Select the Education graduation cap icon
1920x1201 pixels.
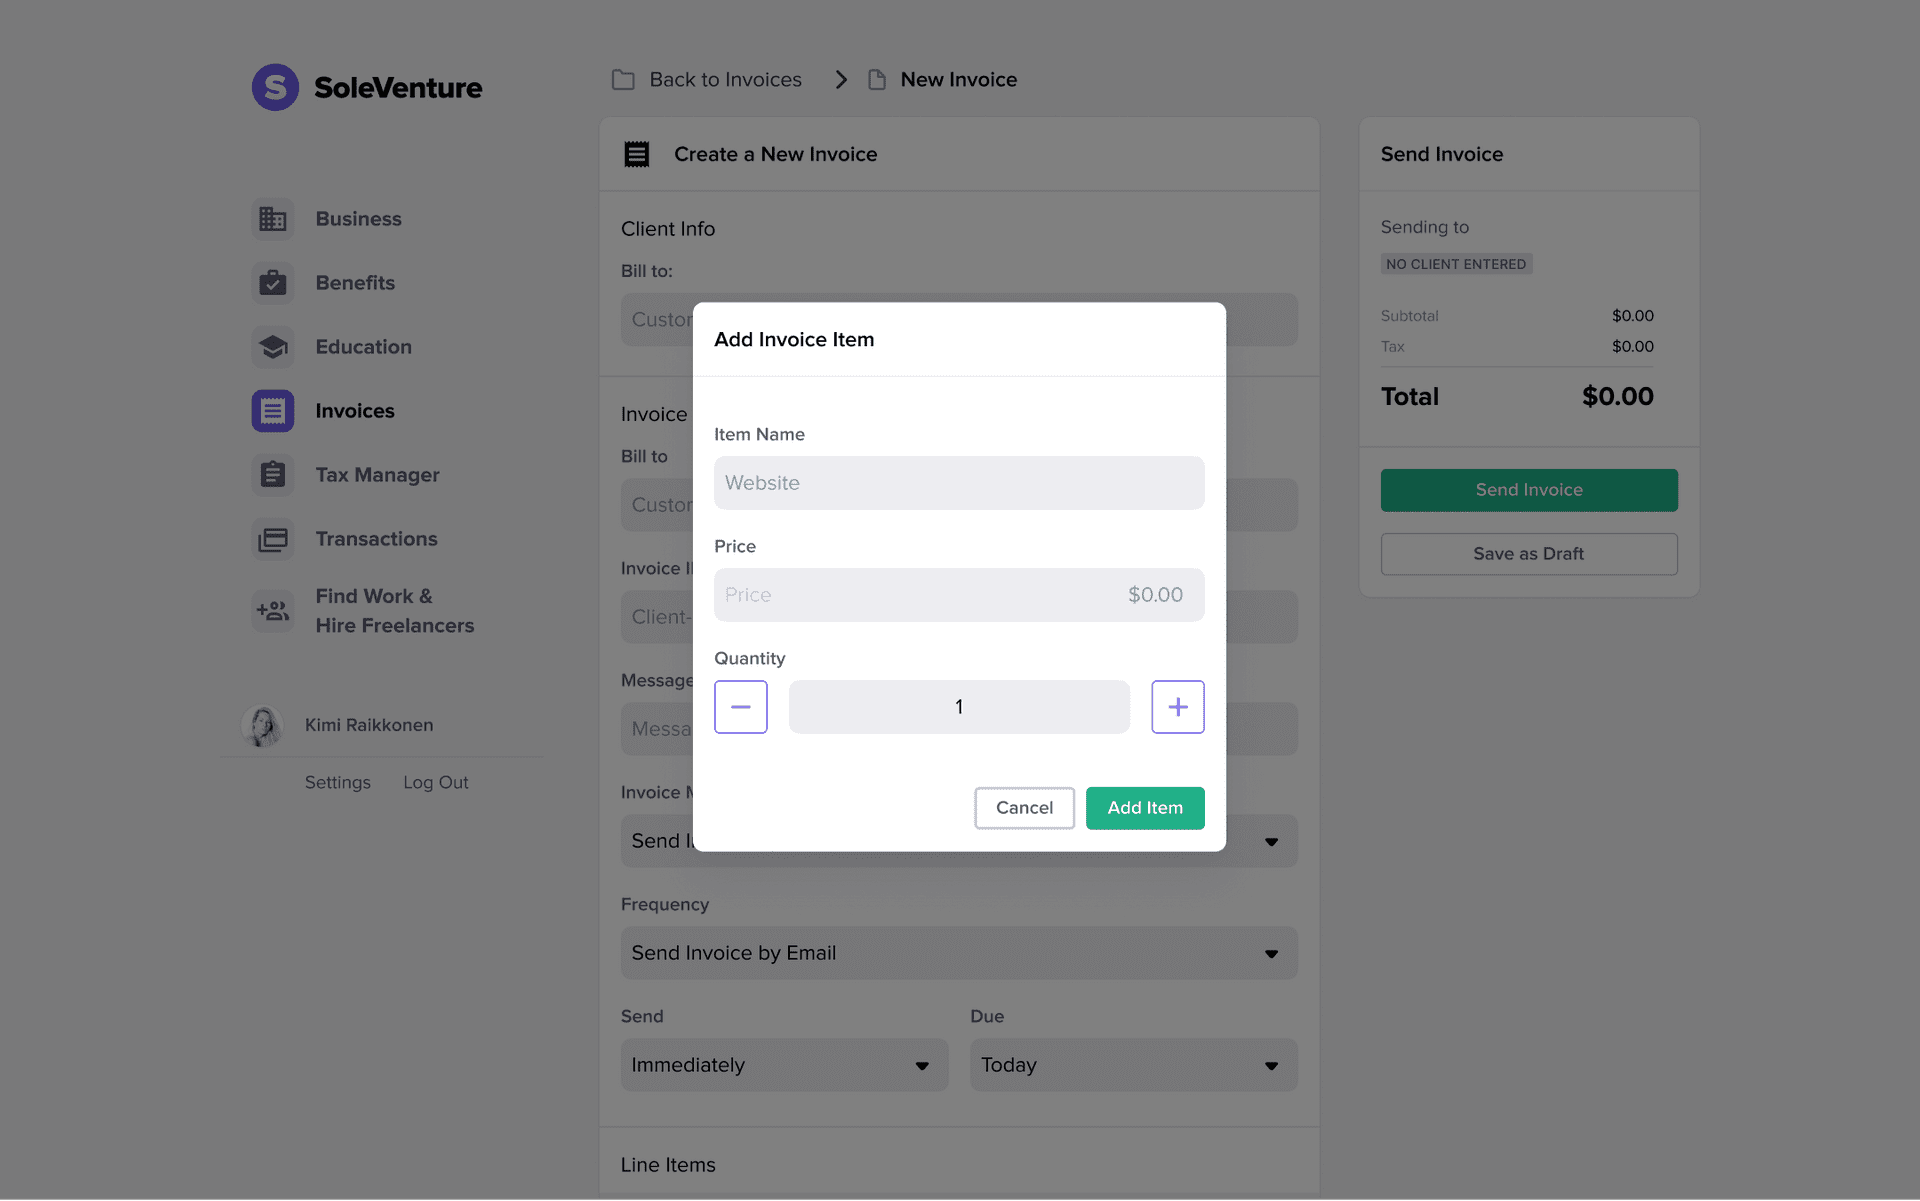click(x=273, y=347)
